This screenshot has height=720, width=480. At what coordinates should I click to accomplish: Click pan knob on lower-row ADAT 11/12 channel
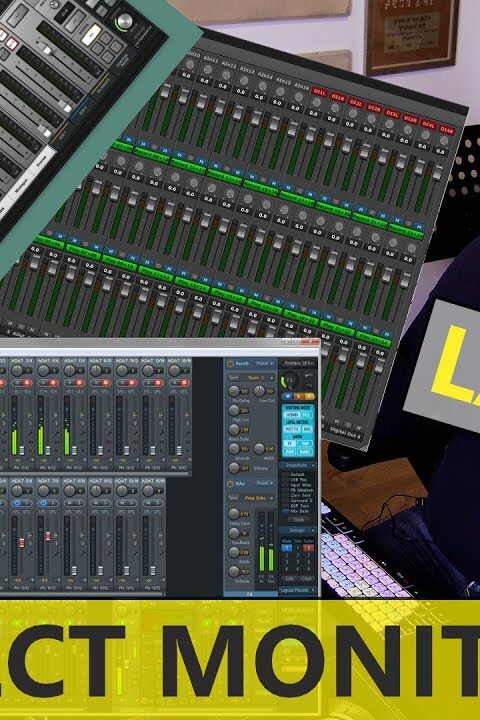tap(96, 490)
